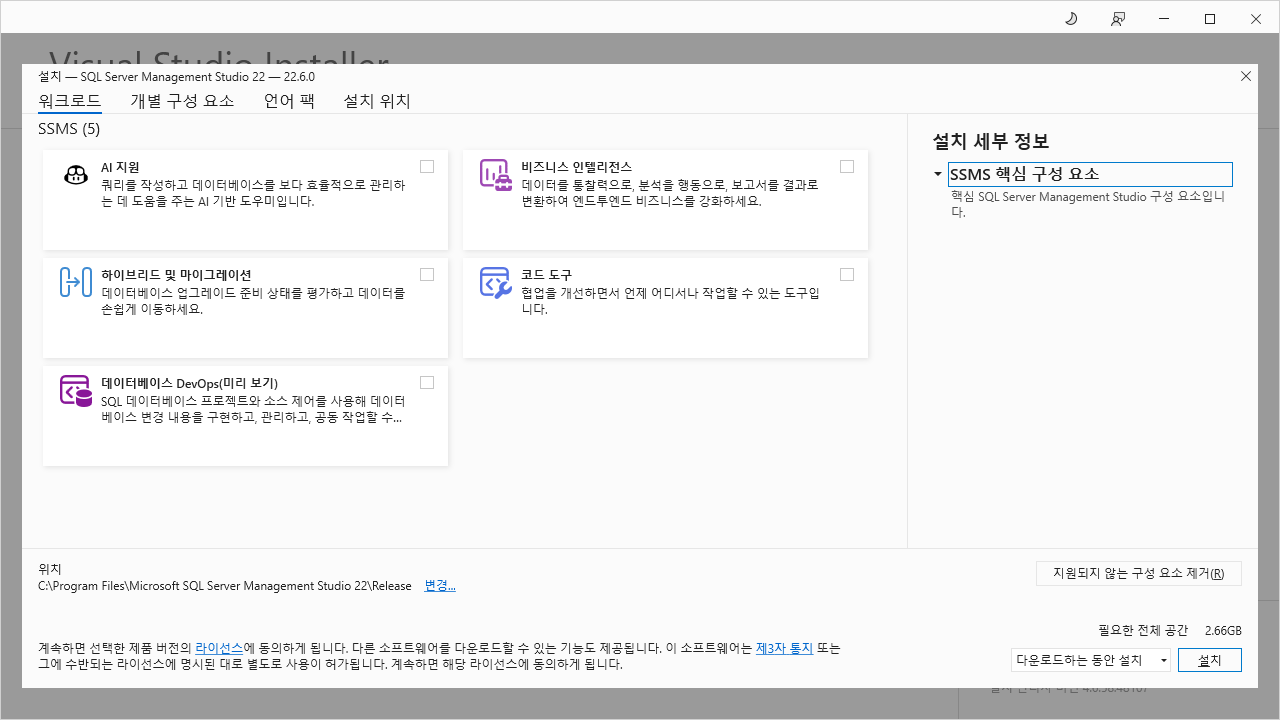The image size is (1280, 720).
Task: Switch to the 워크로드 tab
Action: pos(70,101)
